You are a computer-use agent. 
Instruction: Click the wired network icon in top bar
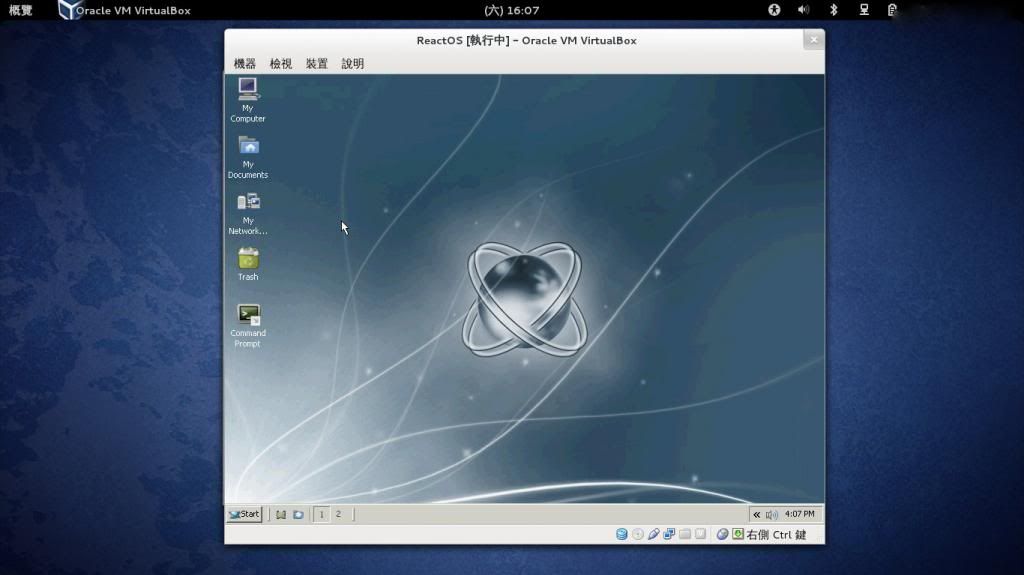pyautogui.click(x=863, y=10)
